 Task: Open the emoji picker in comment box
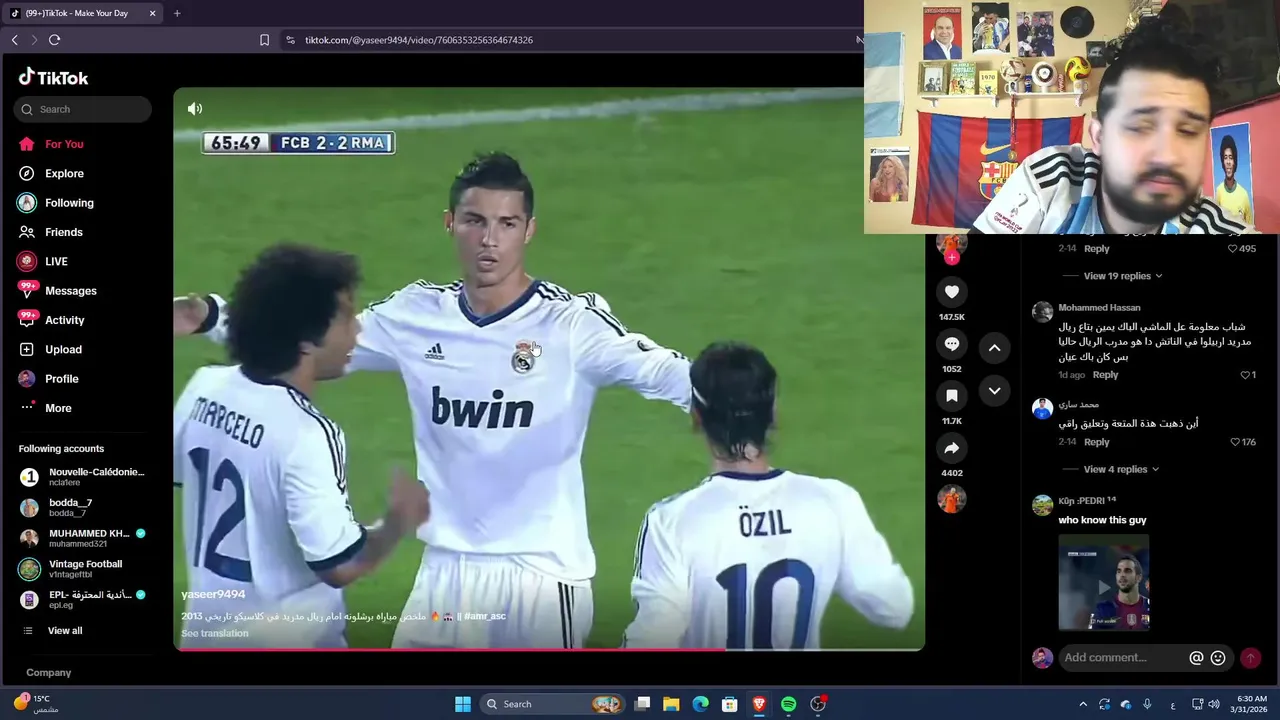click(x=1218, y=658)
